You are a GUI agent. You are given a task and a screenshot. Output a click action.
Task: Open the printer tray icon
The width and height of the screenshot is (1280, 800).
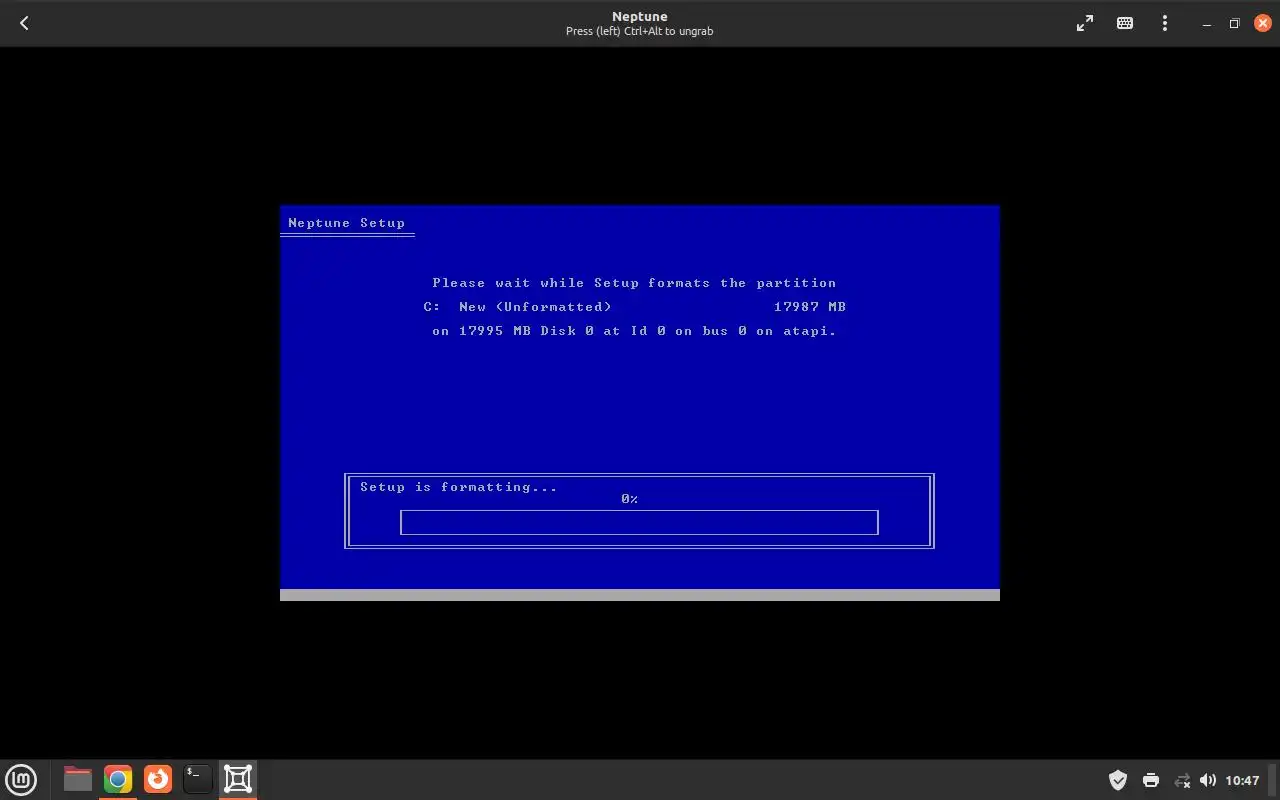pyautogui.click(x=1150, y=780)
